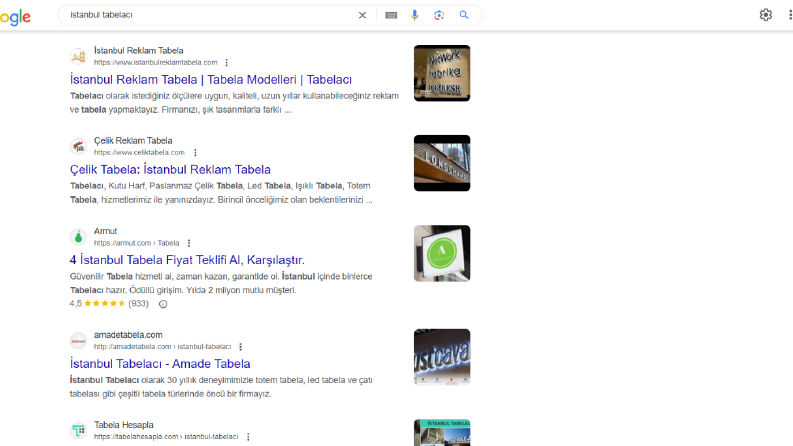Image resolution: width=793 pixels, height=446 pixels.
Task: Click the 'Tabela Hesapla' site name
Action: pyautogui.click(x=123, y=425)
